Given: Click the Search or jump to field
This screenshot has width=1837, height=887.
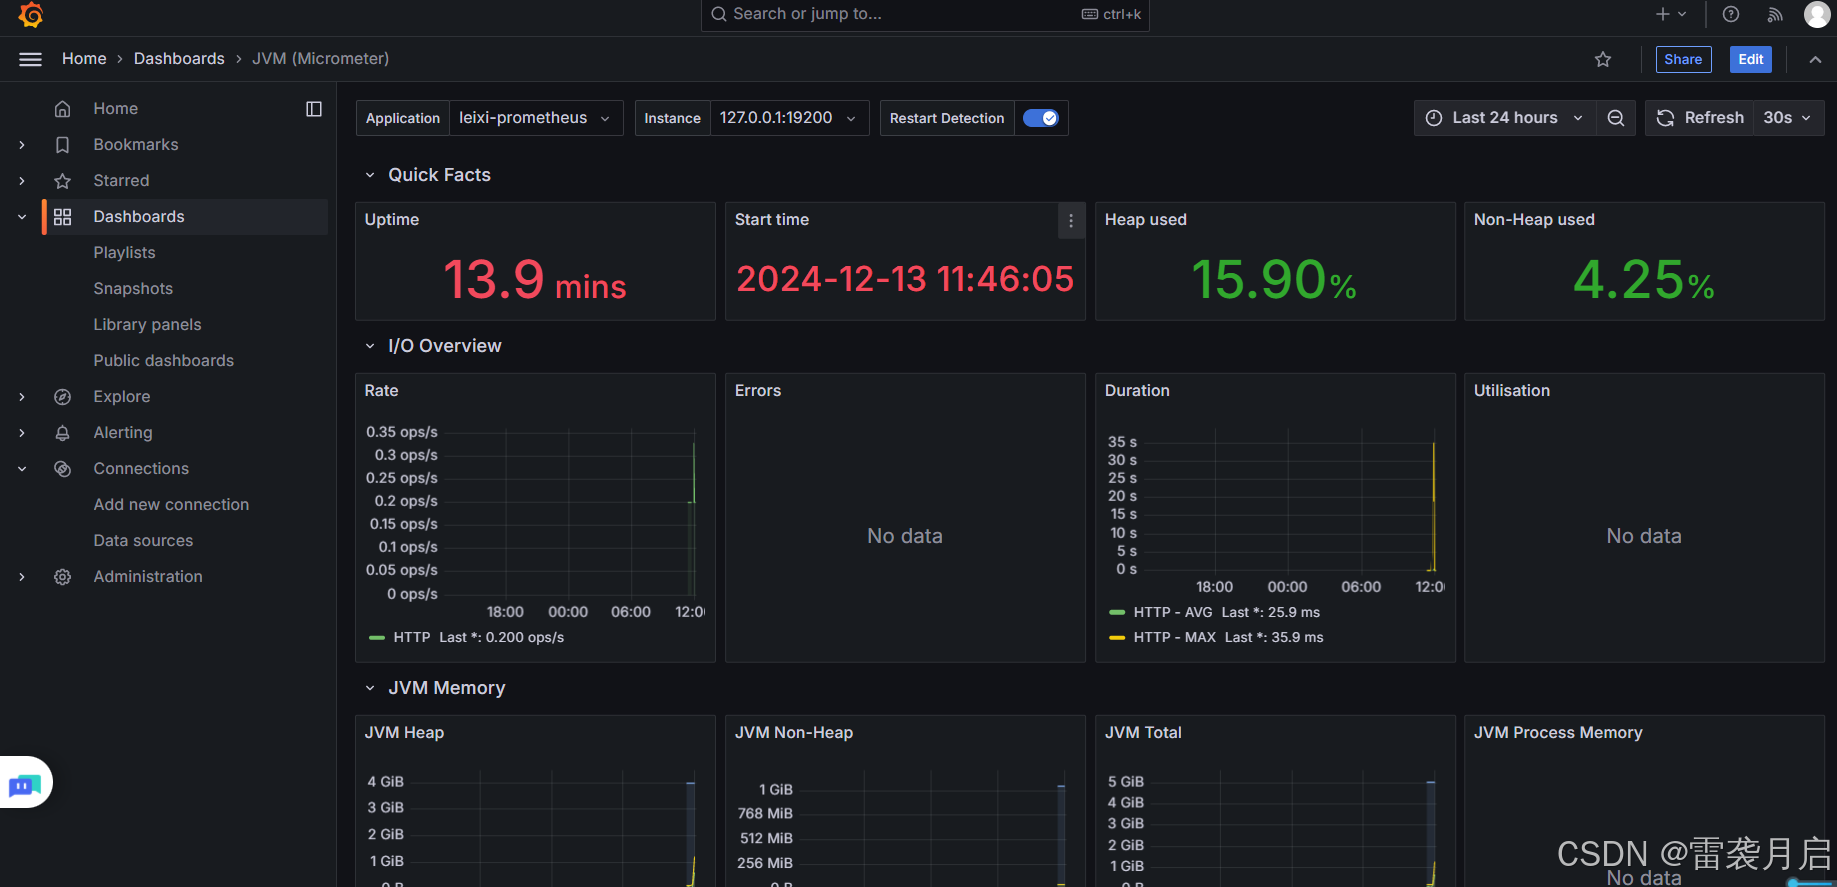Looking at the screenshot, I should 925,15.
